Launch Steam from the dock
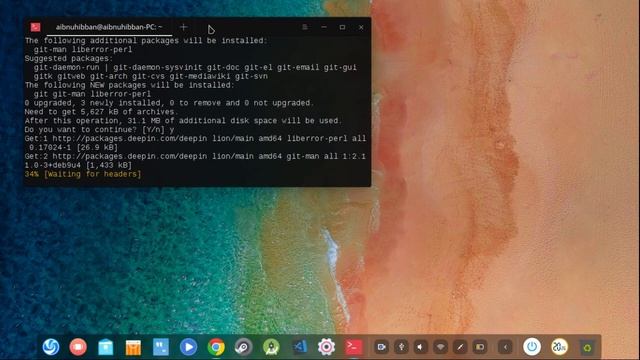 pos(244,347)
